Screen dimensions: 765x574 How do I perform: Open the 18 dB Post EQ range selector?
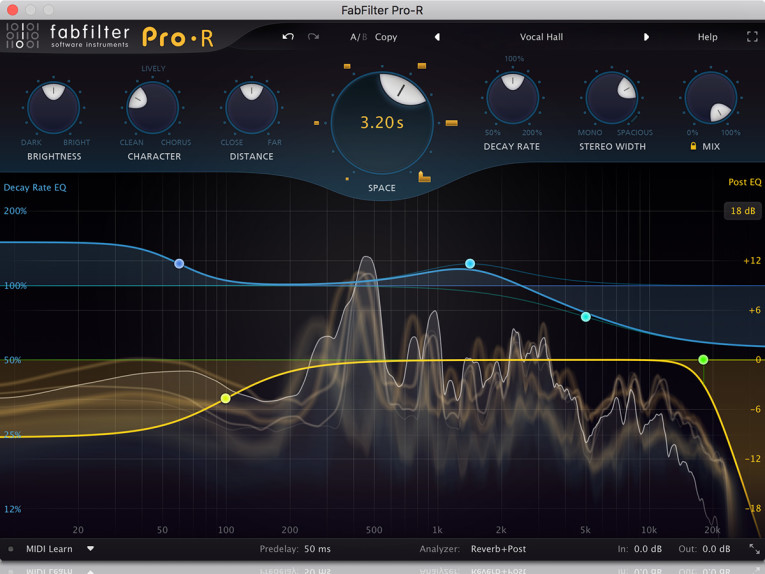(743, 211)
